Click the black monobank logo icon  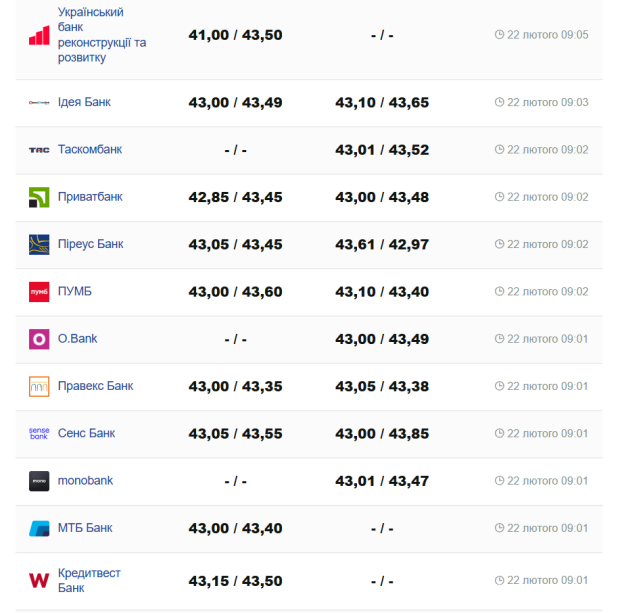[x=39, y=481]
